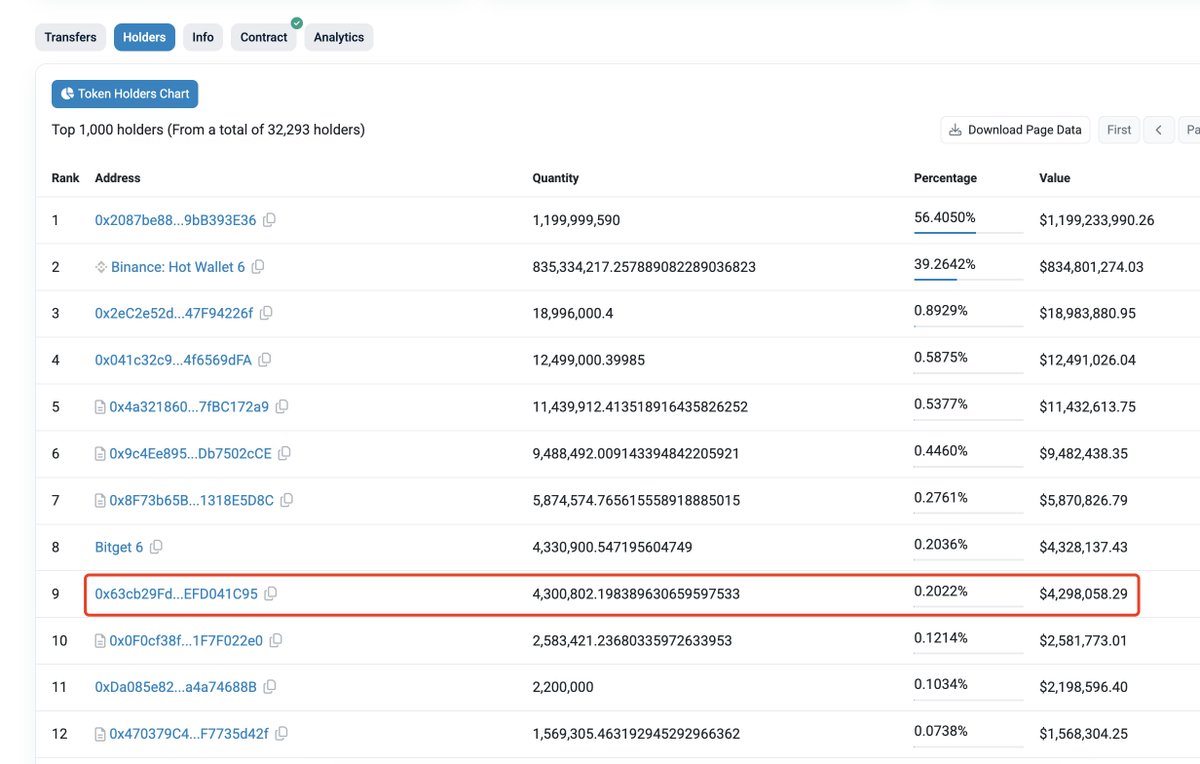Screen dimensions: 1200x764
Task: Copy highlighted address 0x63cb29Fd...EFD041C95
Action: pyautogui.click(x=270, y=594)
